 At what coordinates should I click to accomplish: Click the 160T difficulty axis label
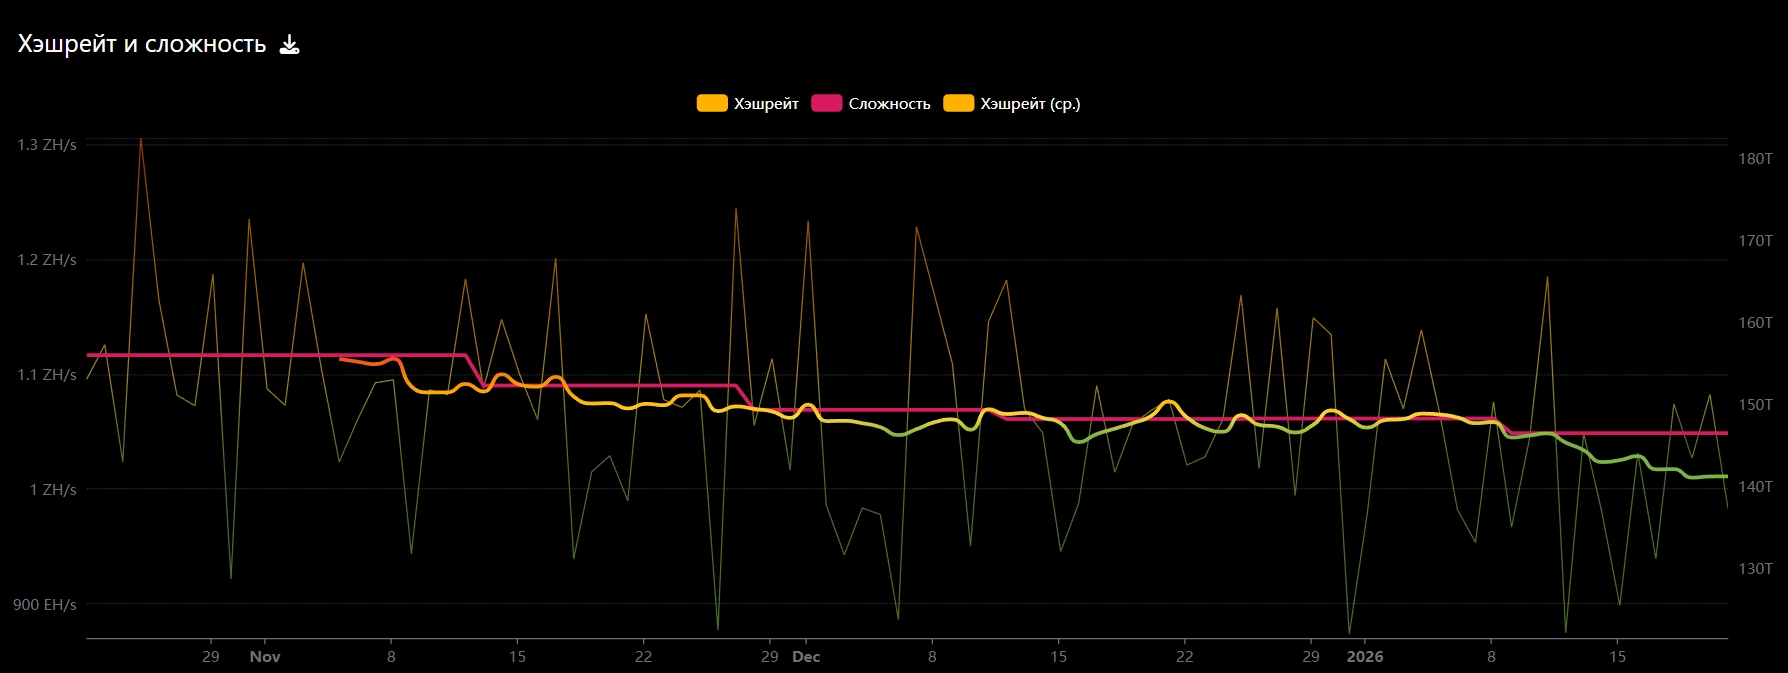[x=1755, y=323]
